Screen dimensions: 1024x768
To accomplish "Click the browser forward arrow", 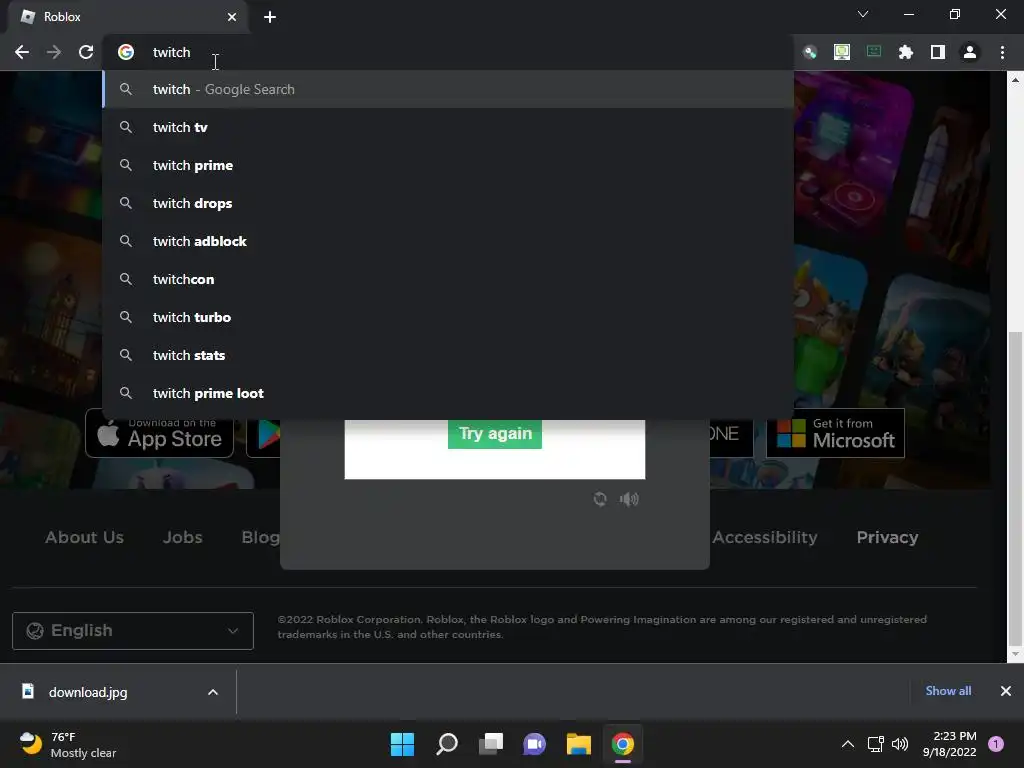I will 54,52.
